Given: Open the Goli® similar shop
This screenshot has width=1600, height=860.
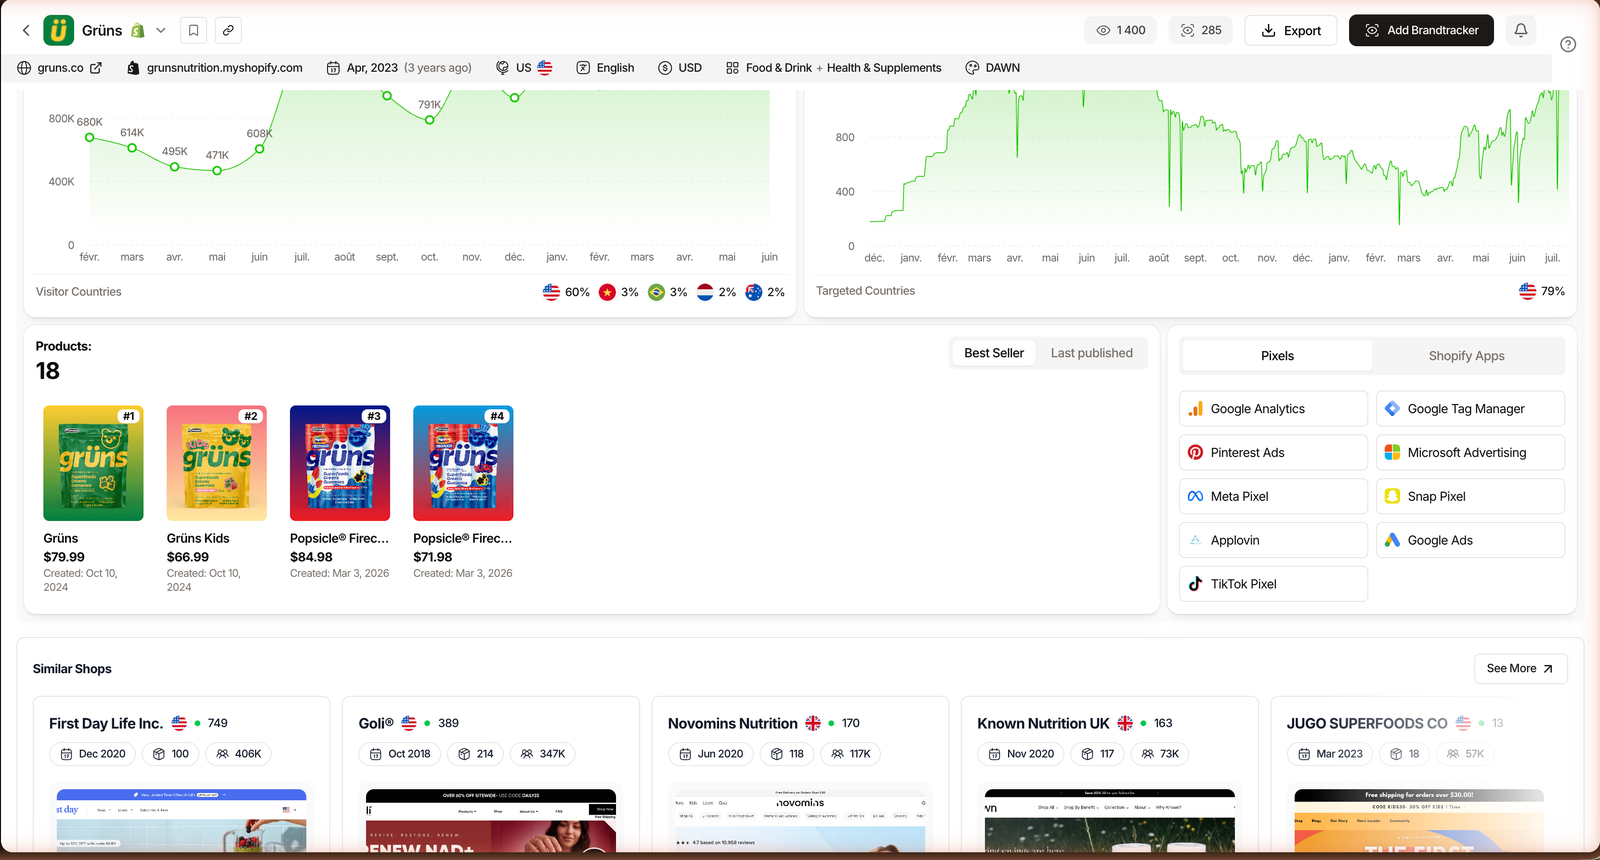Looking at the screenshot, I should click(376, 723).
